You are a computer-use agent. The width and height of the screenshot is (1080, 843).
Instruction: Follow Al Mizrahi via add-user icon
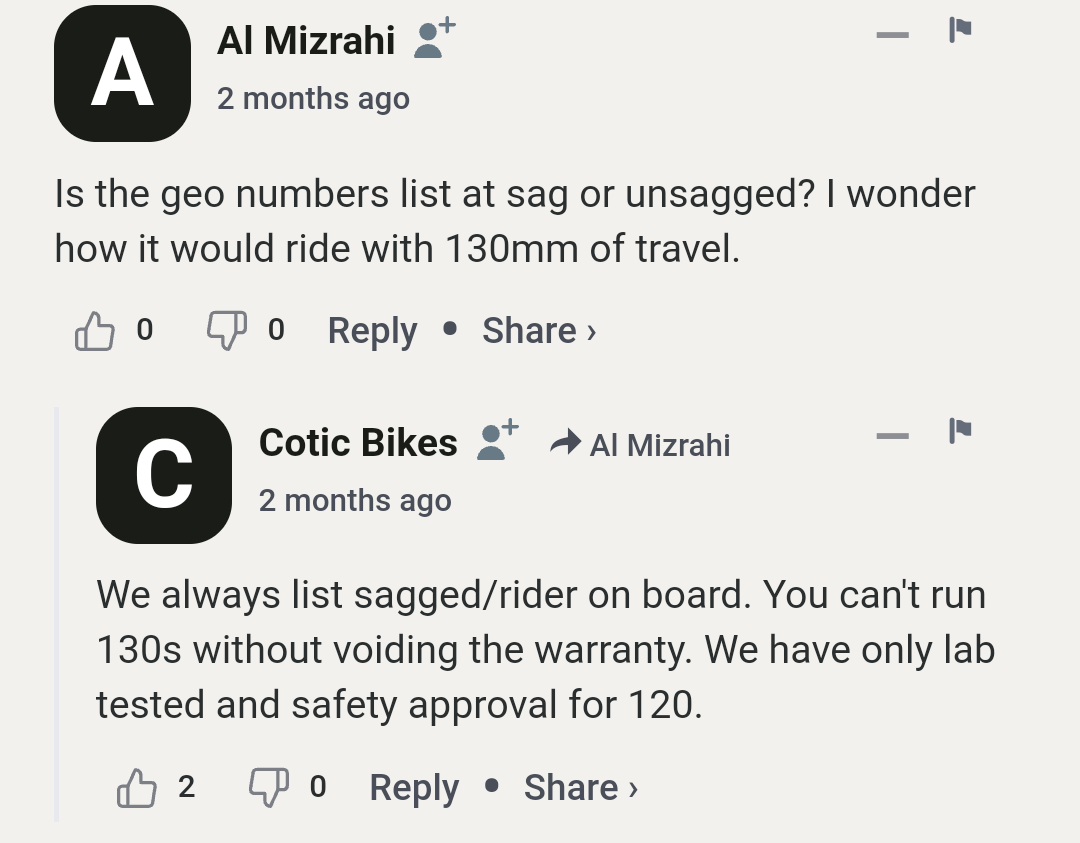click(x=434, y=39)
